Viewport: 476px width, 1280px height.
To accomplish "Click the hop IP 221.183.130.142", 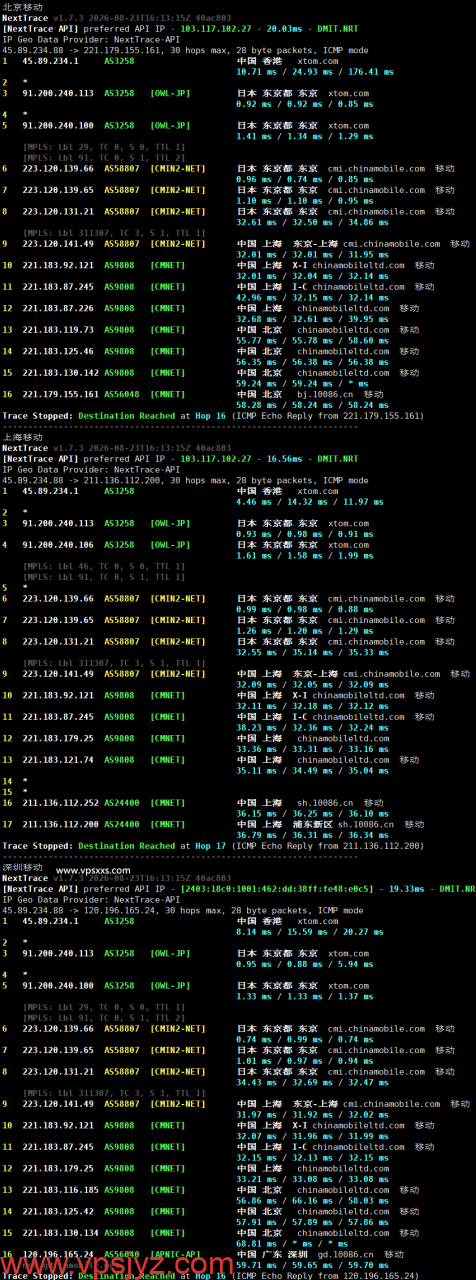I will click(61, 372).
